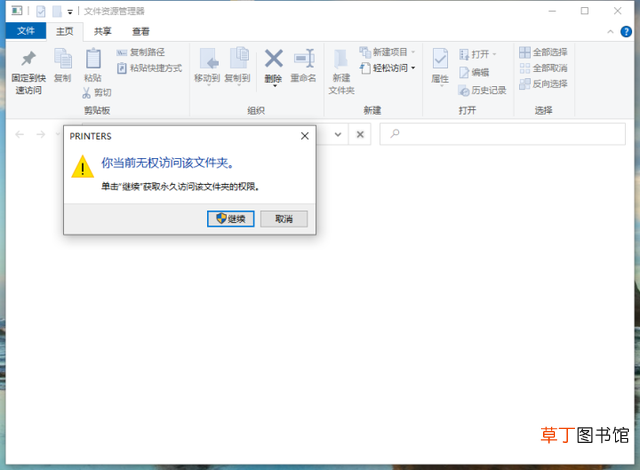Viewport: 640px width, 470px height.
Task: Click Select none (全部取消)
Action: pos(543,68)
